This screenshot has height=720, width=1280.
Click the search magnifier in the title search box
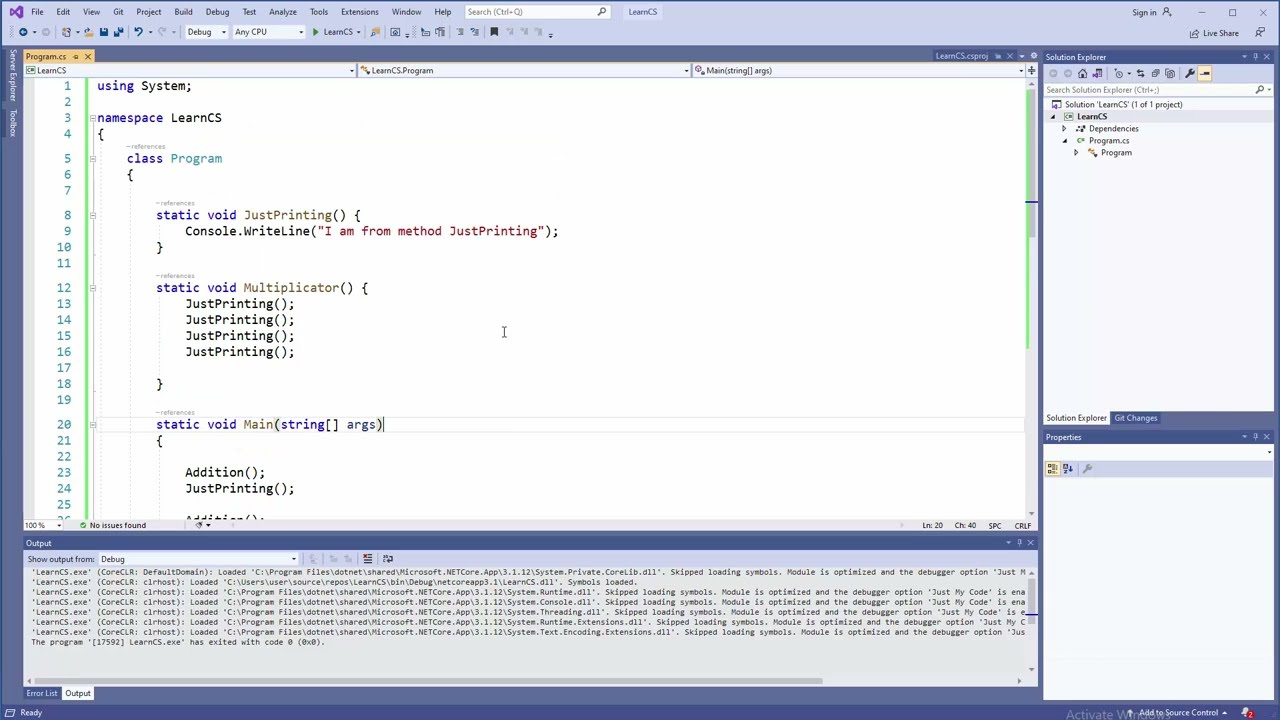[602, 12]
